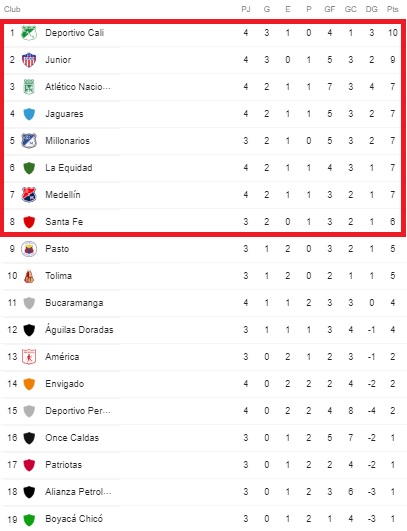Image resolution: width=407 pixels, height=531 pixels.
Task: Click Deportivo Cali's 10 points value
Action: (392, 33)
